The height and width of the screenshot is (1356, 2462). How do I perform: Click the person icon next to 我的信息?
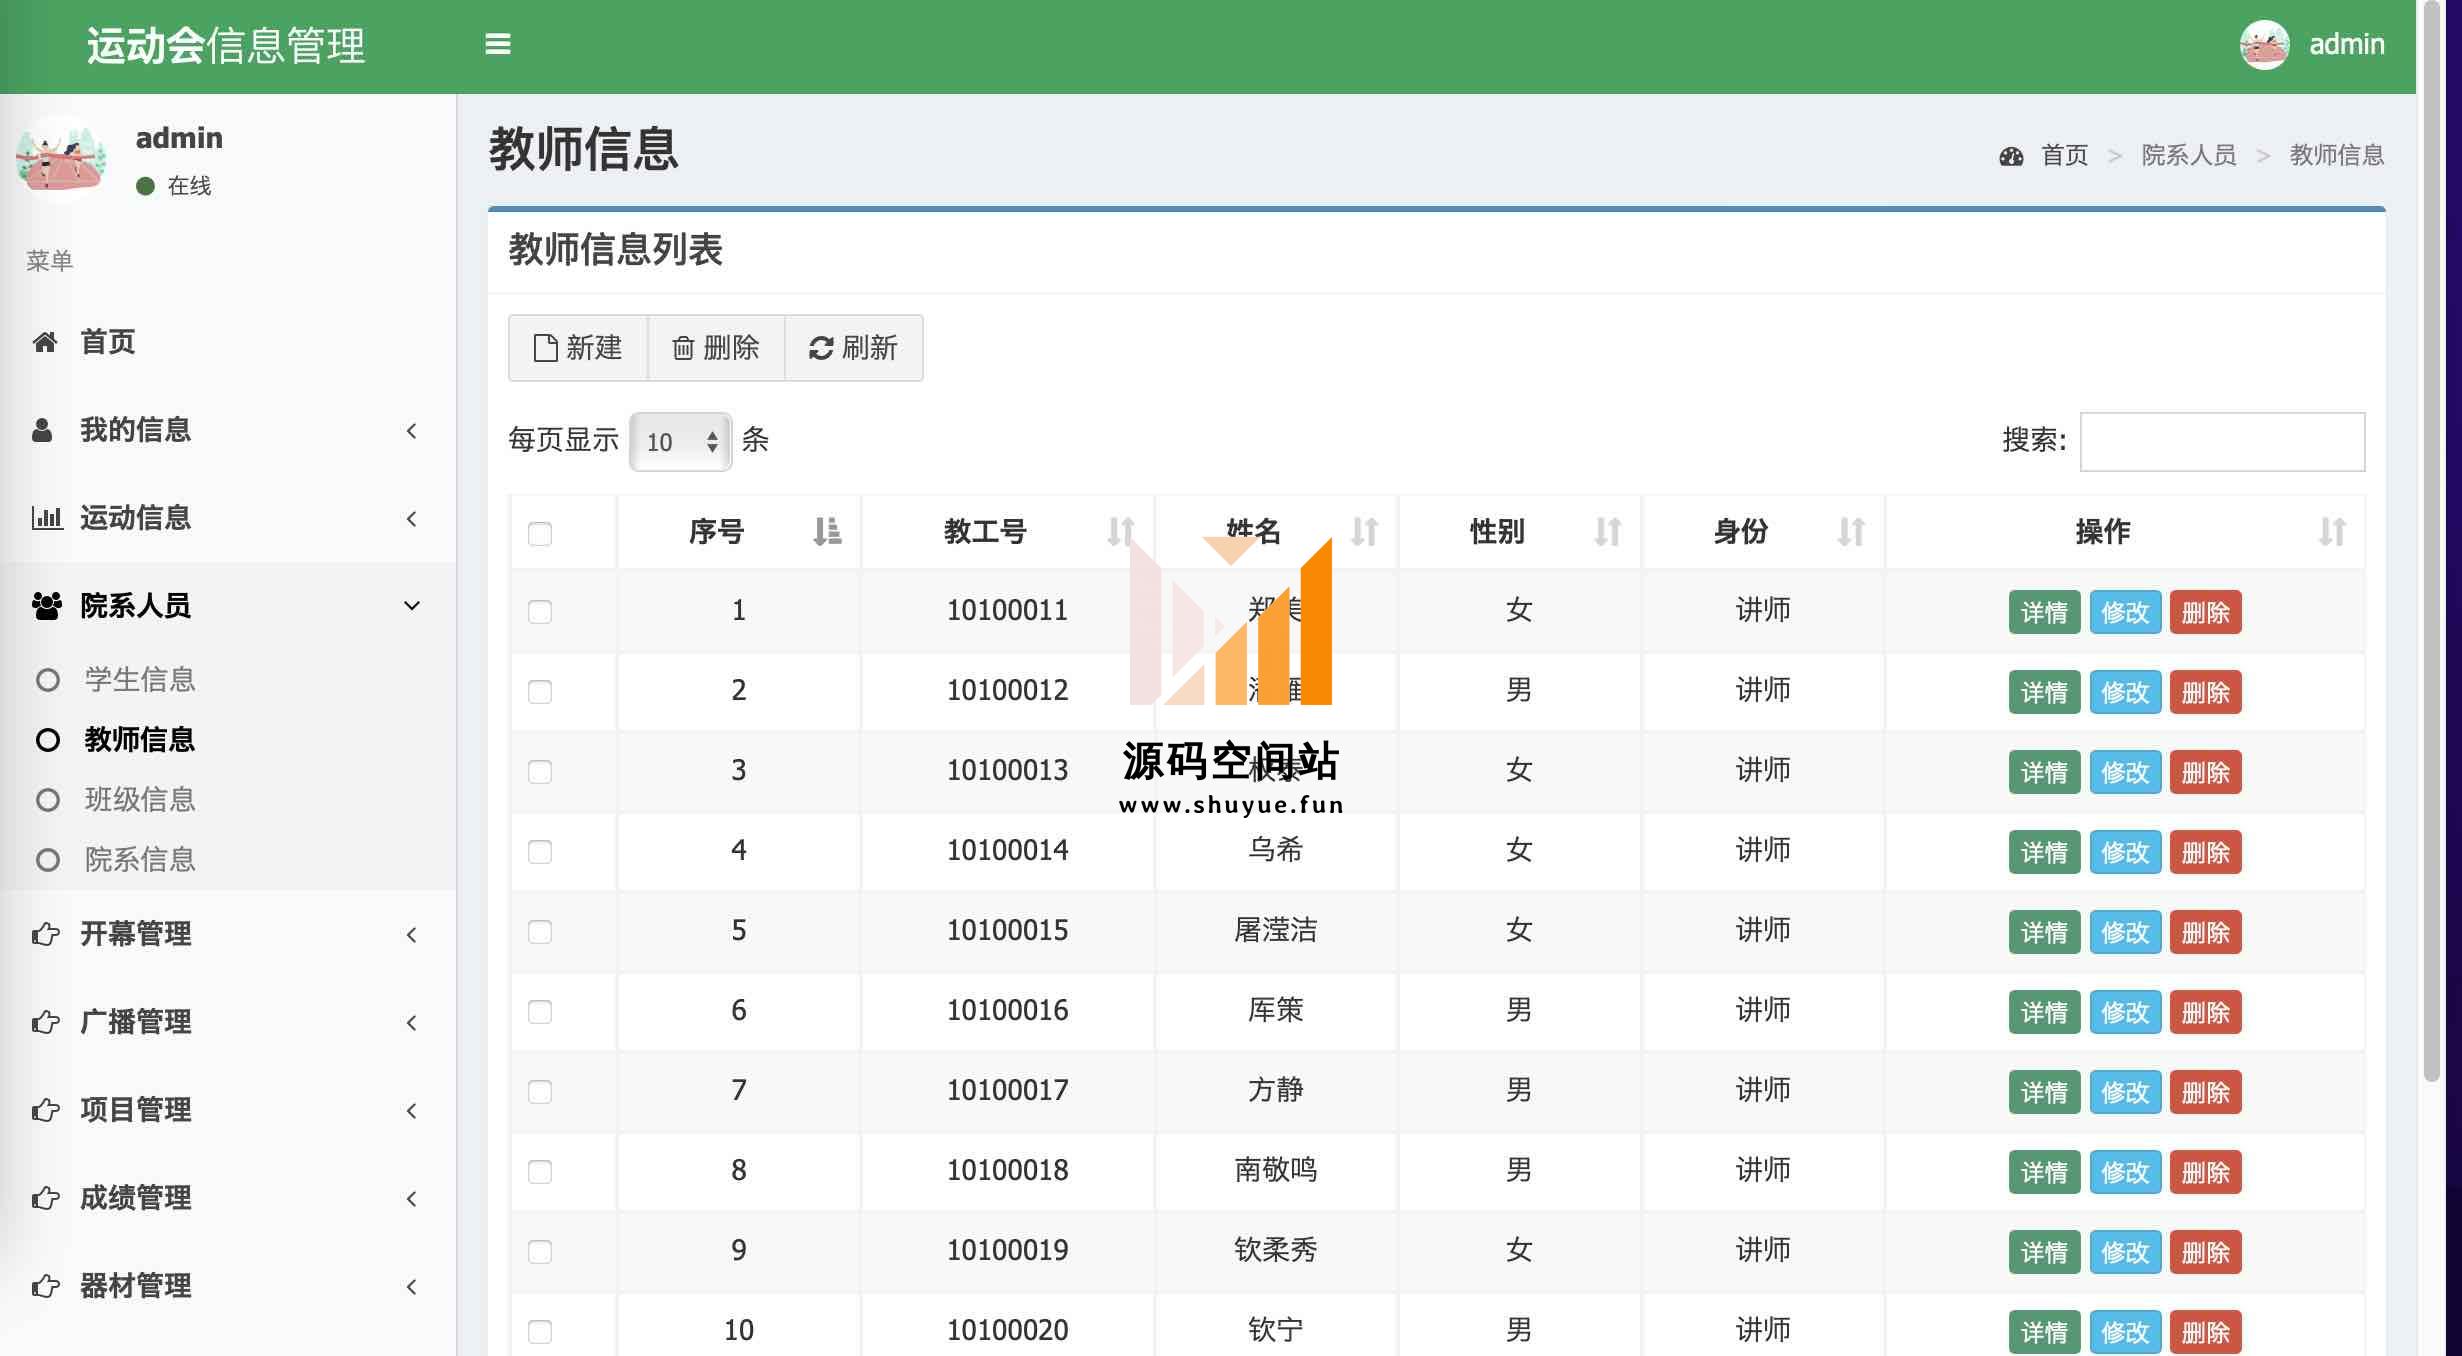point(42,430)
